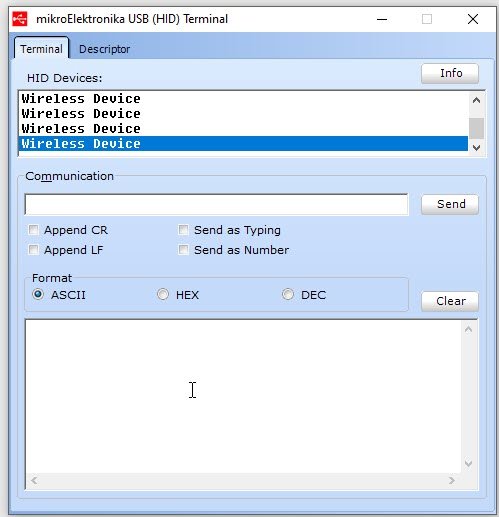Click output area scroll right arrow
The height and width of the screenshot is (517, 499).
[x=452, y=480]
